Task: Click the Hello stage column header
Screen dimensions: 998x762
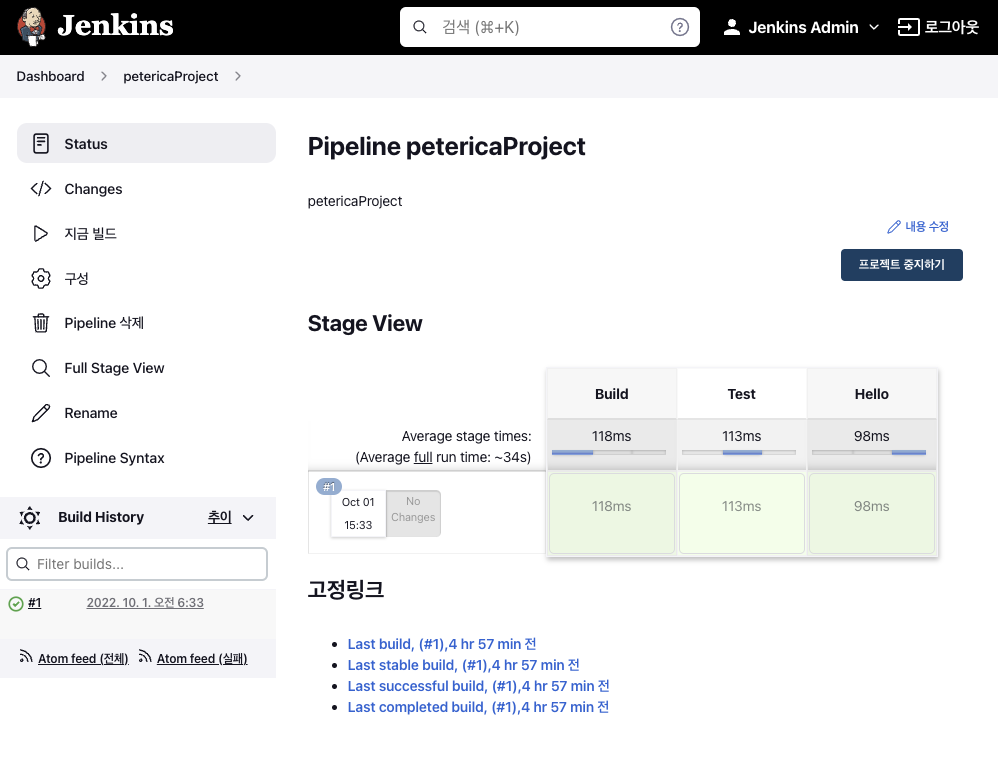Action: point(871,394)
